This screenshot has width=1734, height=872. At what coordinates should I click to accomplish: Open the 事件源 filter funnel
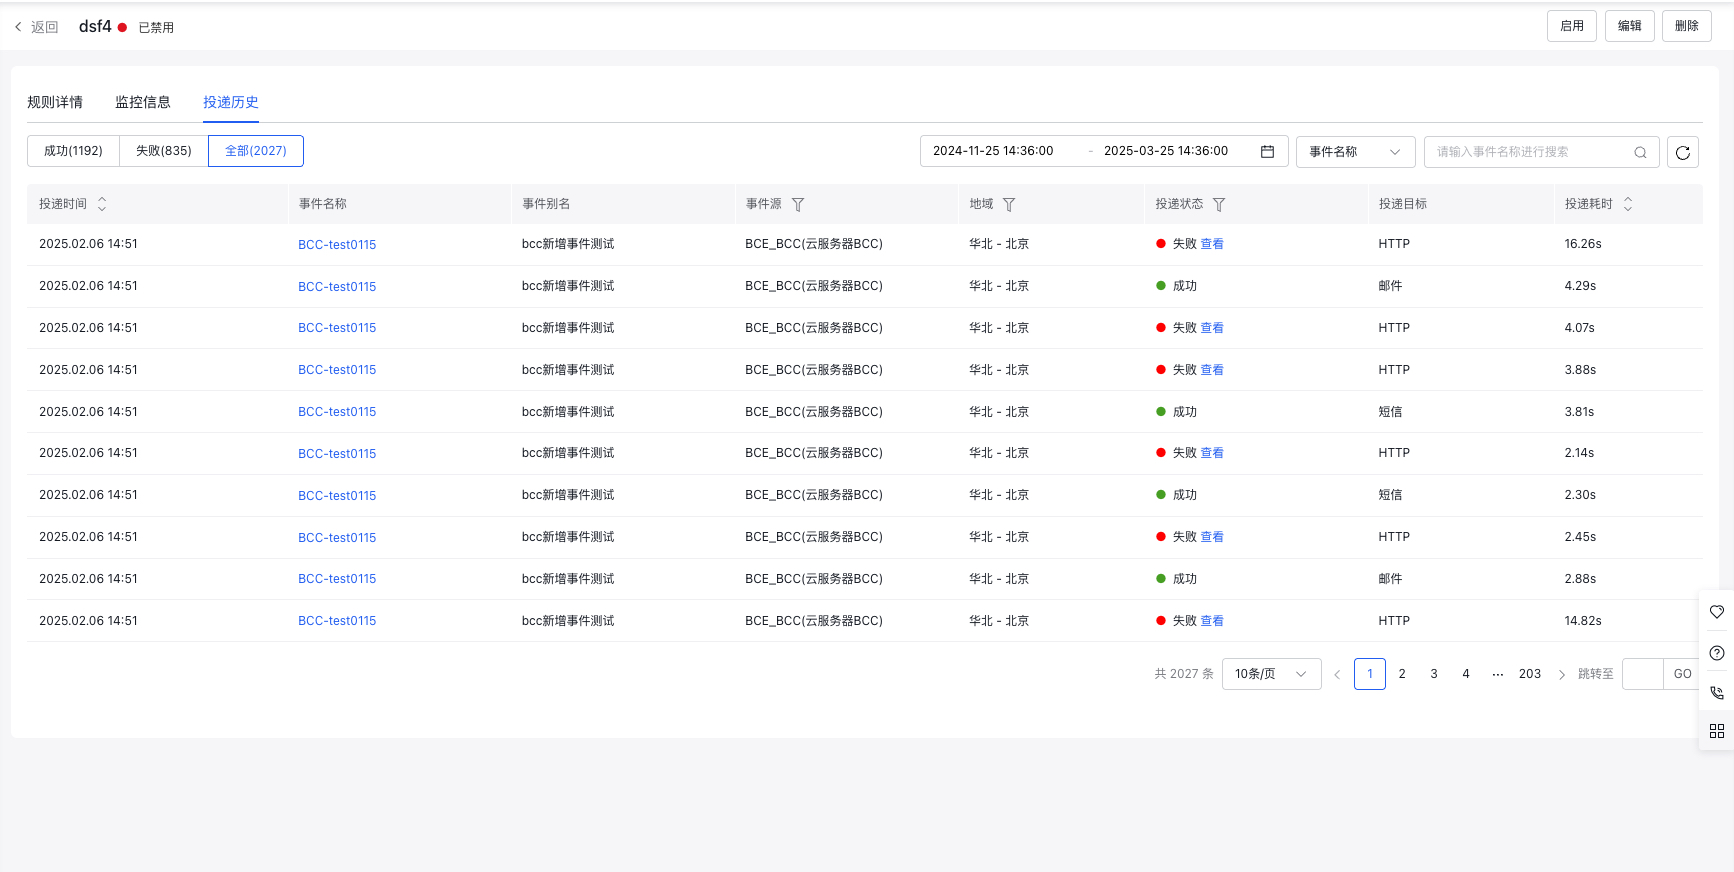tap(798, 204)
